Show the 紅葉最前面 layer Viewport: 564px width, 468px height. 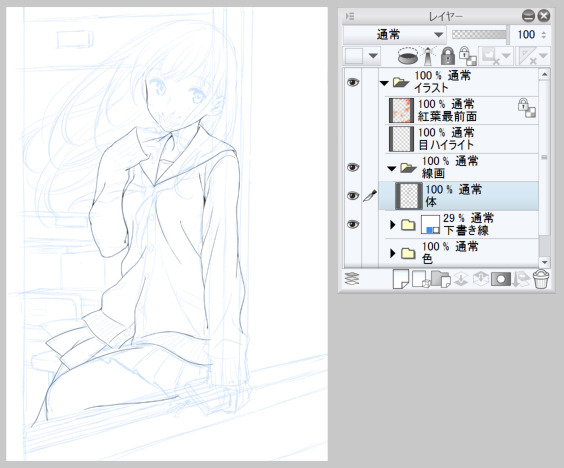(x=353, y=111)
